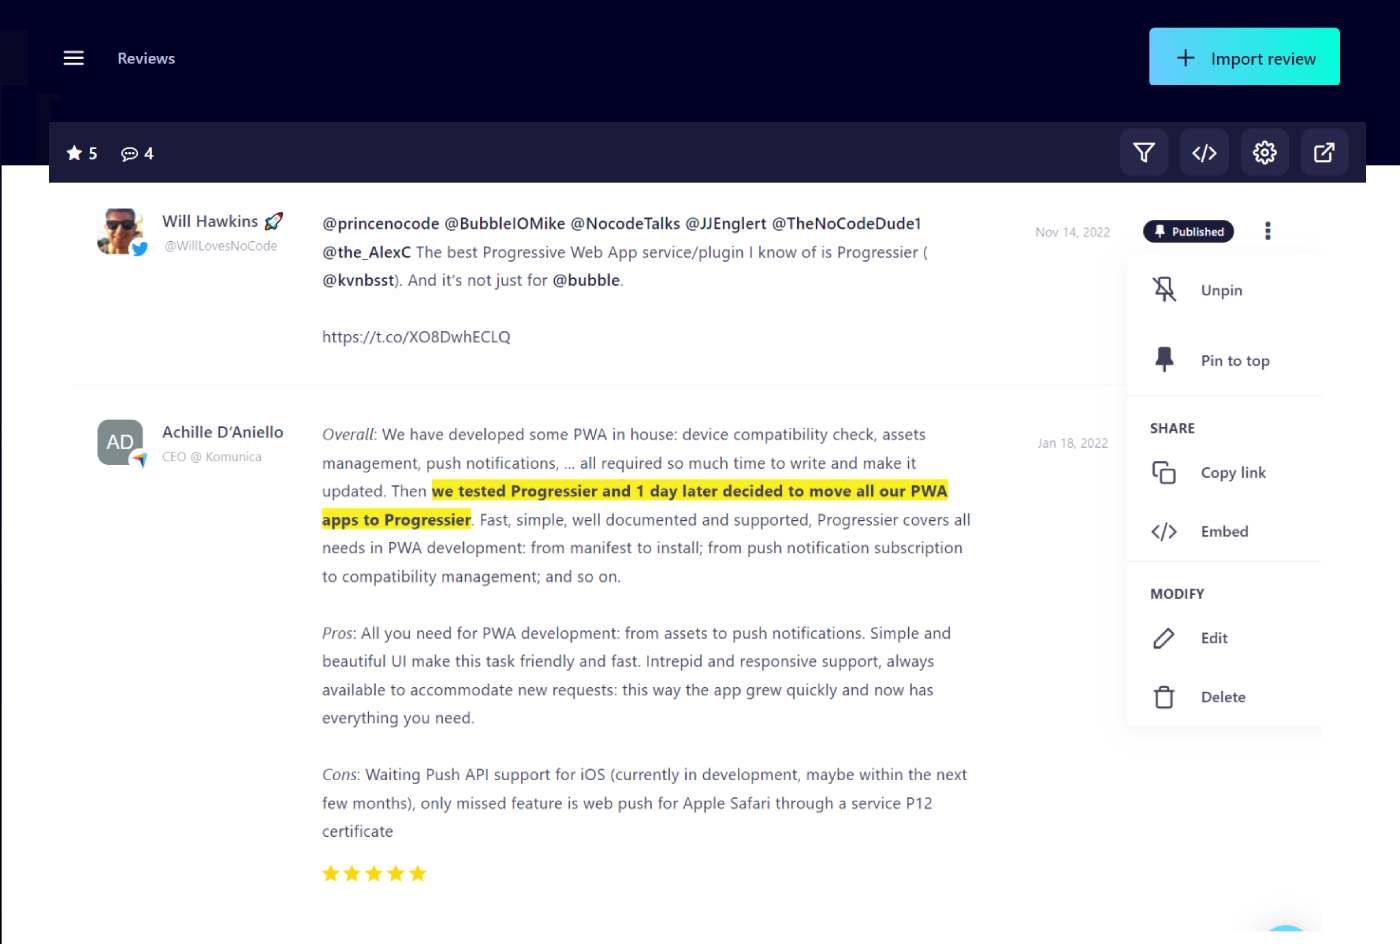Click Will Hawkins profile avatar
Screen dimensions: 1400x944
(121, 231)
